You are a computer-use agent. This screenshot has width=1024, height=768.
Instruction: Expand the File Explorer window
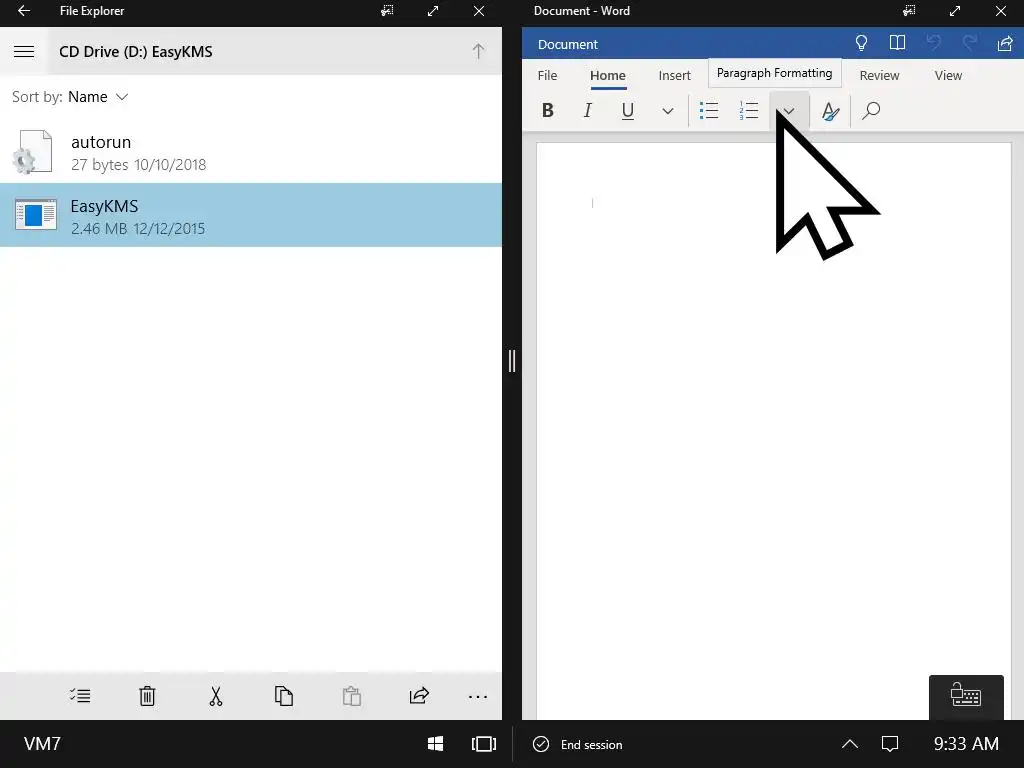433,11
